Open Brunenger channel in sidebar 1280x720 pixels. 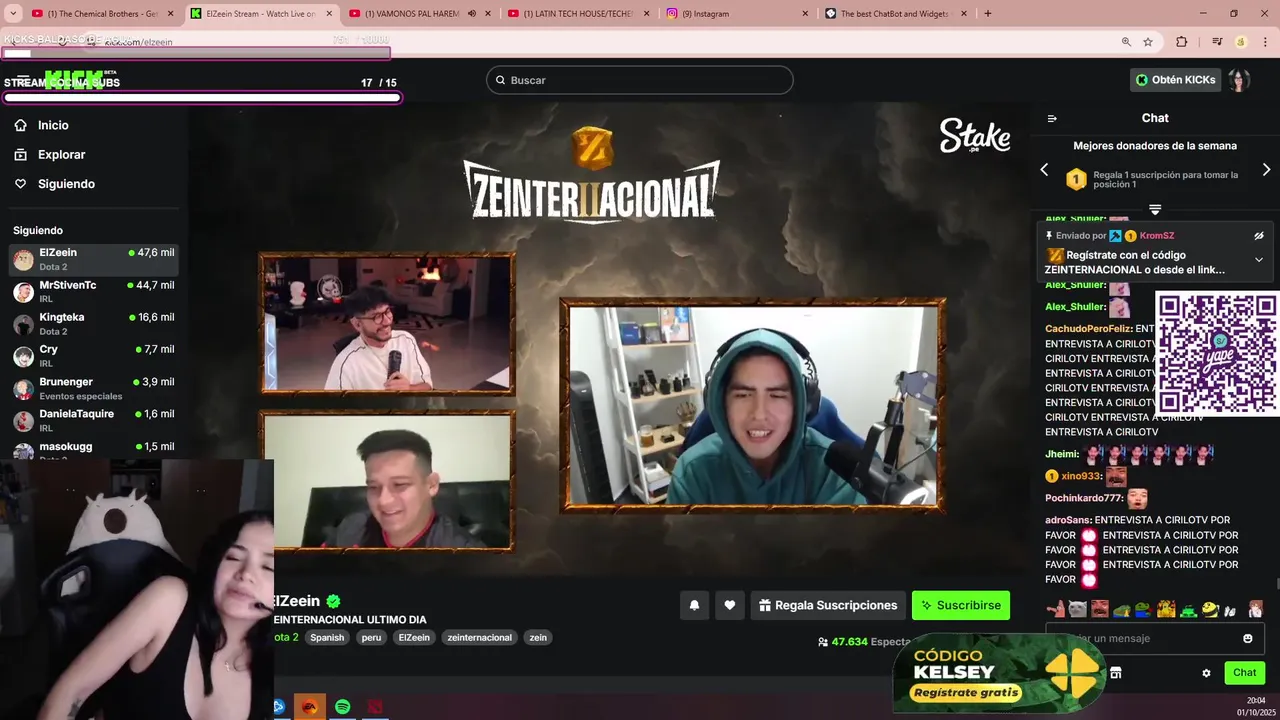coord(94,389)
